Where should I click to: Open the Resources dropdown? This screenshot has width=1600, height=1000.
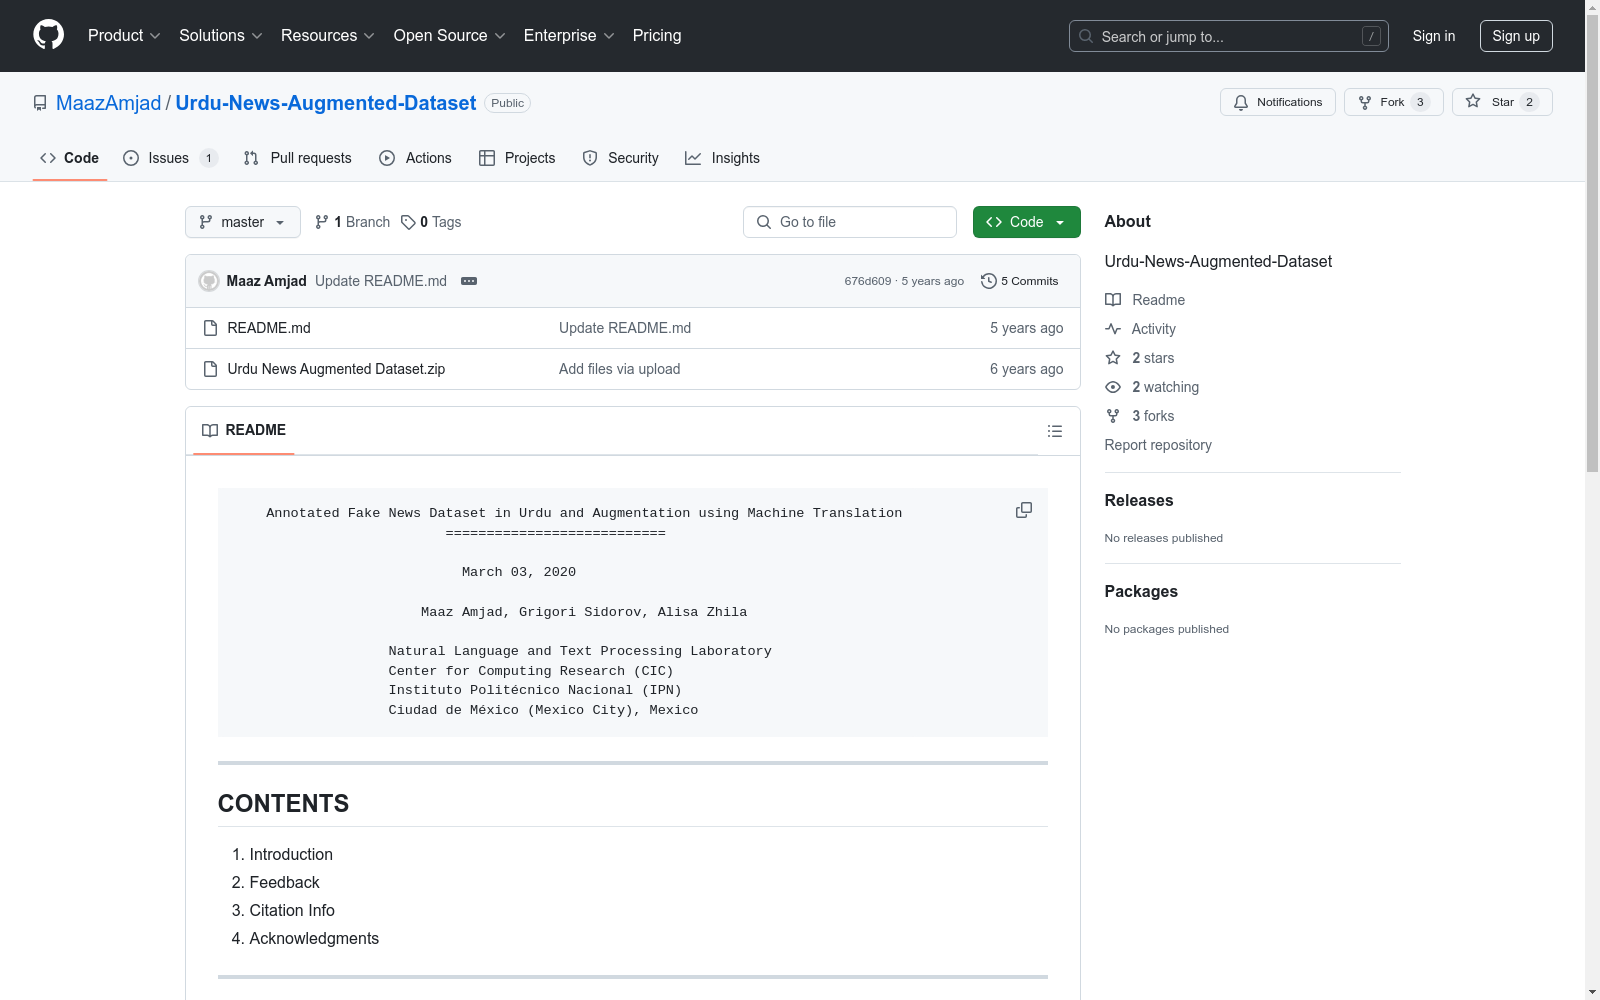point(328,35)
